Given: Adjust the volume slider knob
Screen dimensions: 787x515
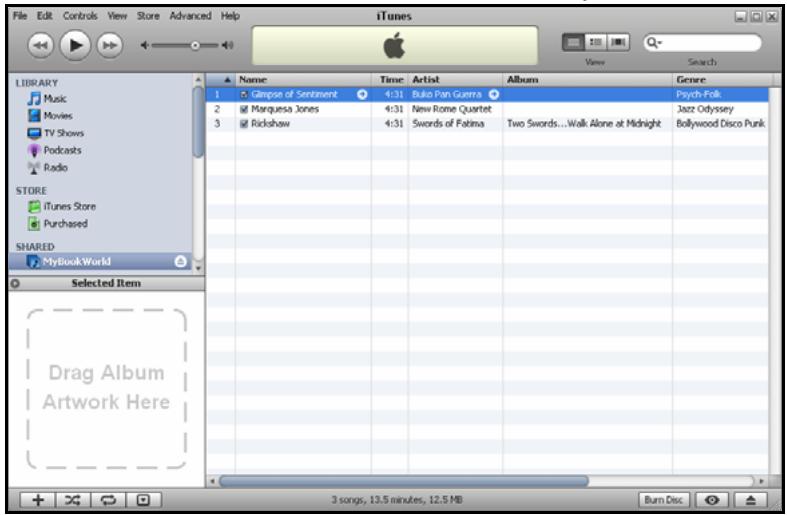Looking at the screenshot, I should pos(195,46).
